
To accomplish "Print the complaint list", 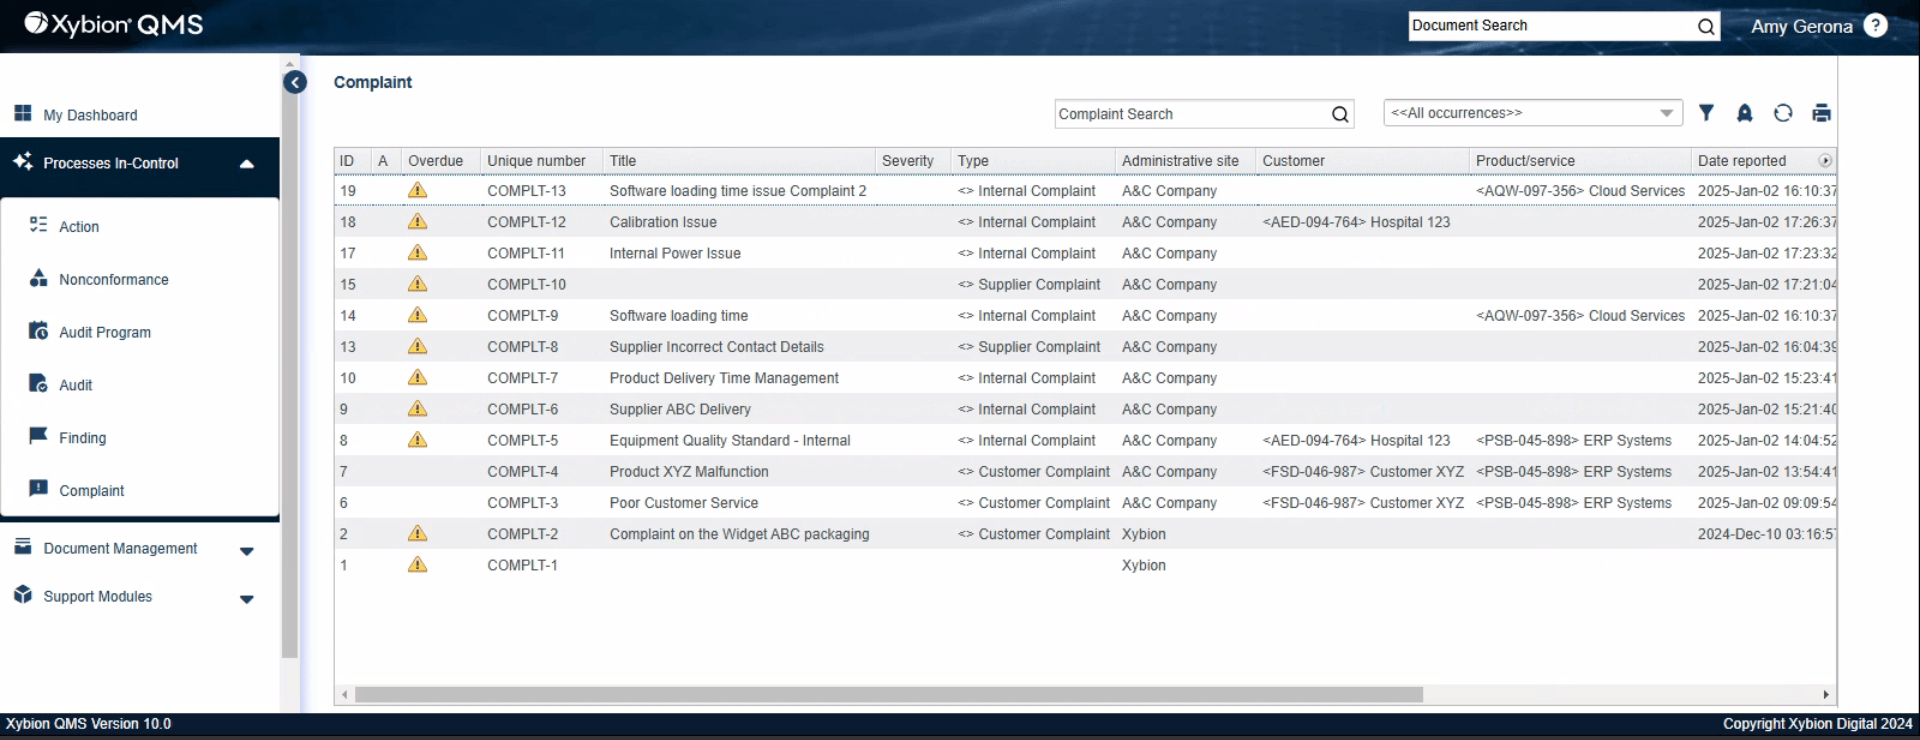I will tap(1821, 113).
